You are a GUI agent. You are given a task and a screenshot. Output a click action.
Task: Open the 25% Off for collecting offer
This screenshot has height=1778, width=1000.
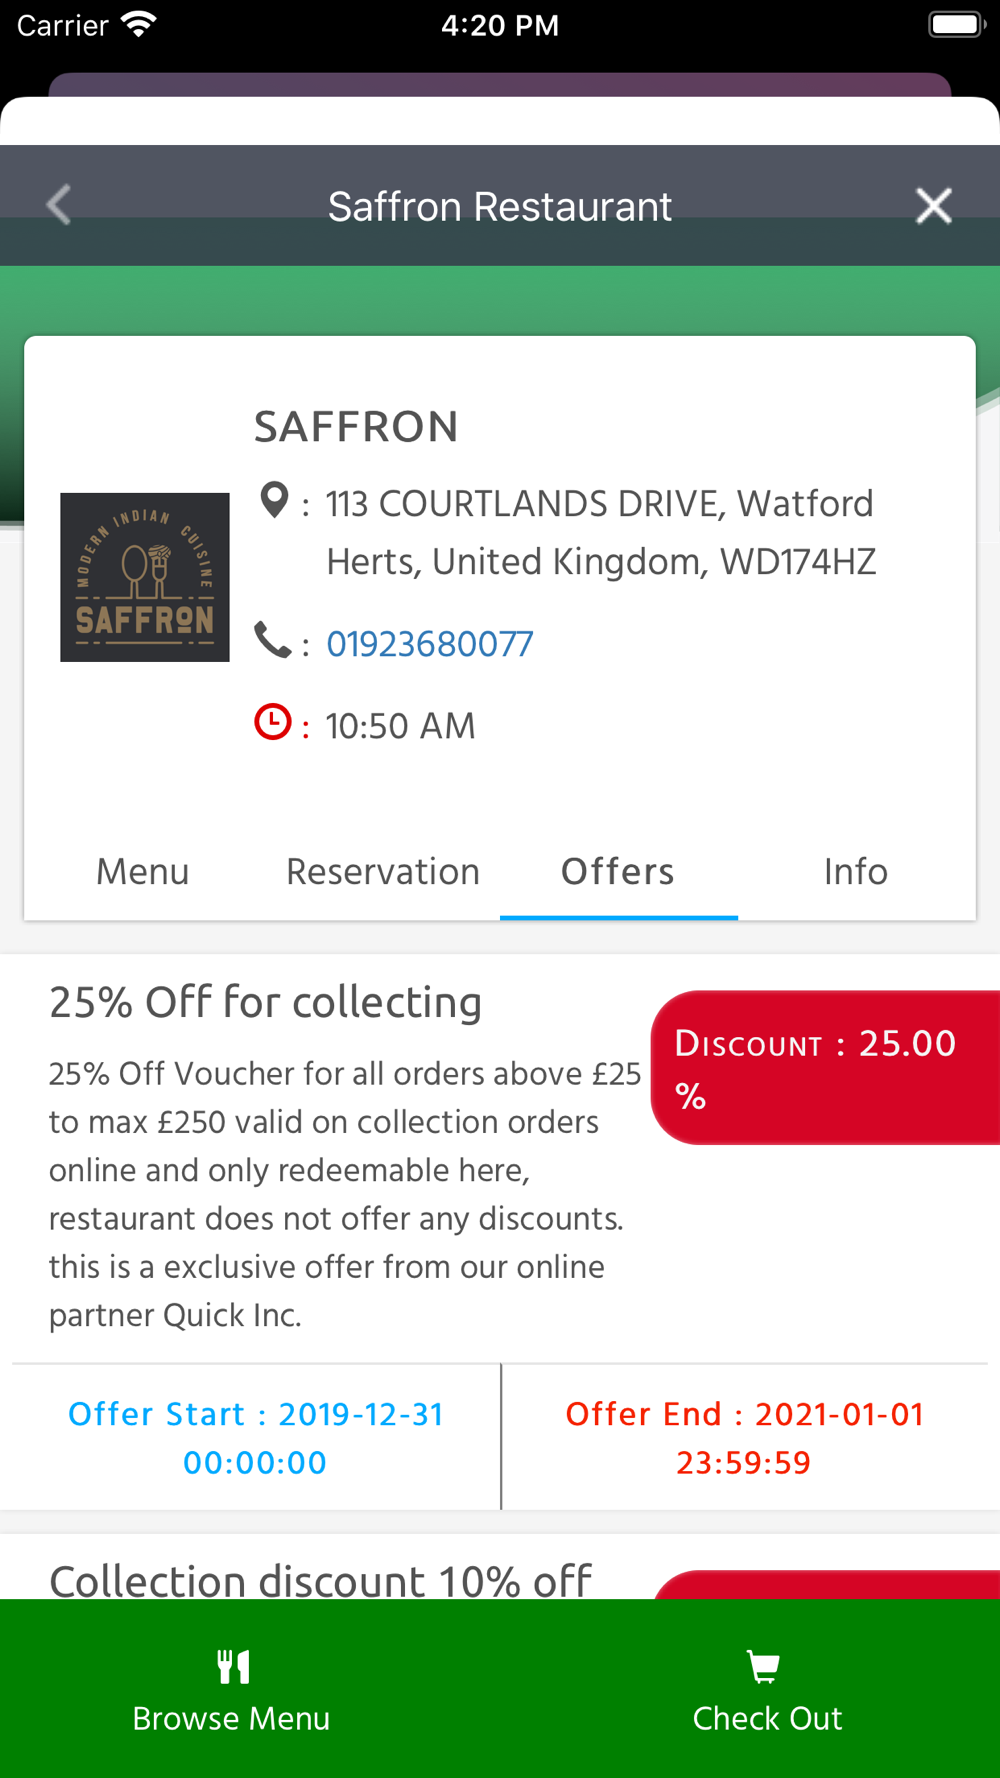tap(266, 1003)
